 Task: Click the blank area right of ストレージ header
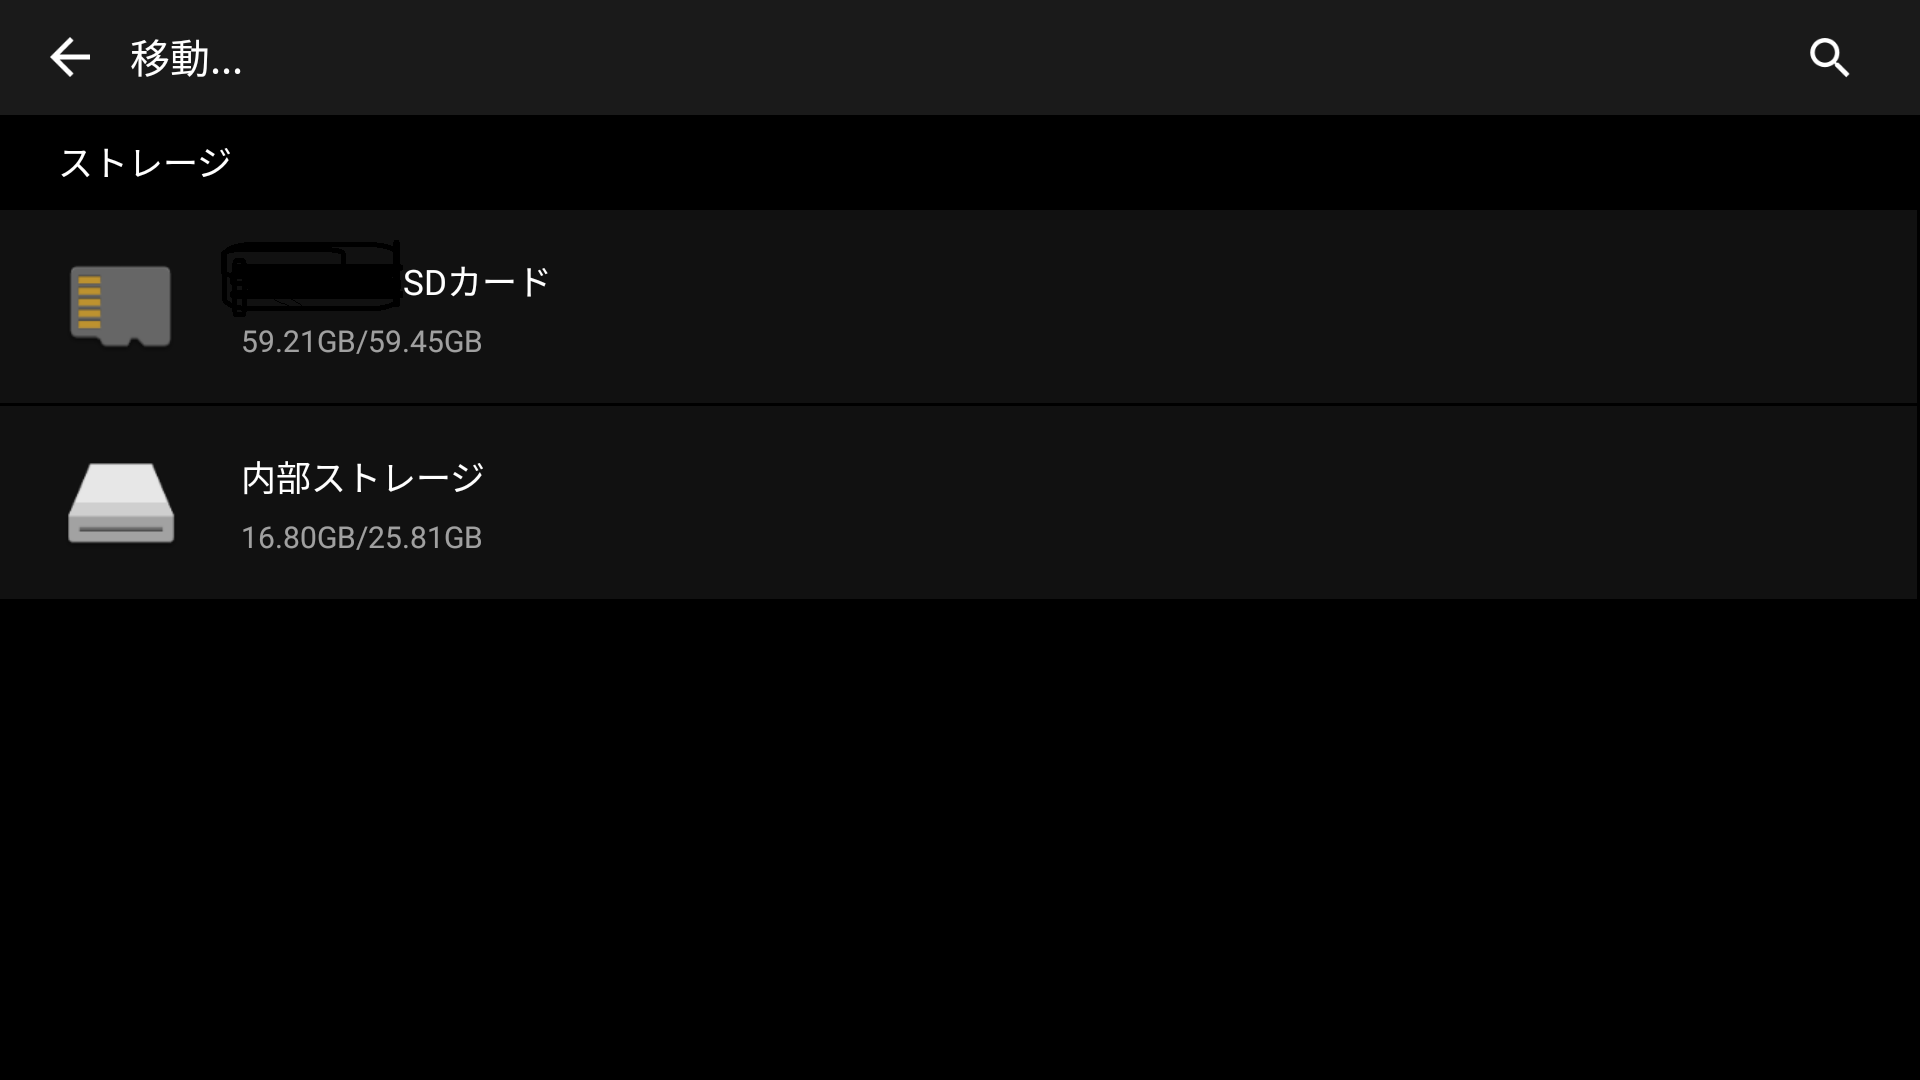tap(1000, 163)
